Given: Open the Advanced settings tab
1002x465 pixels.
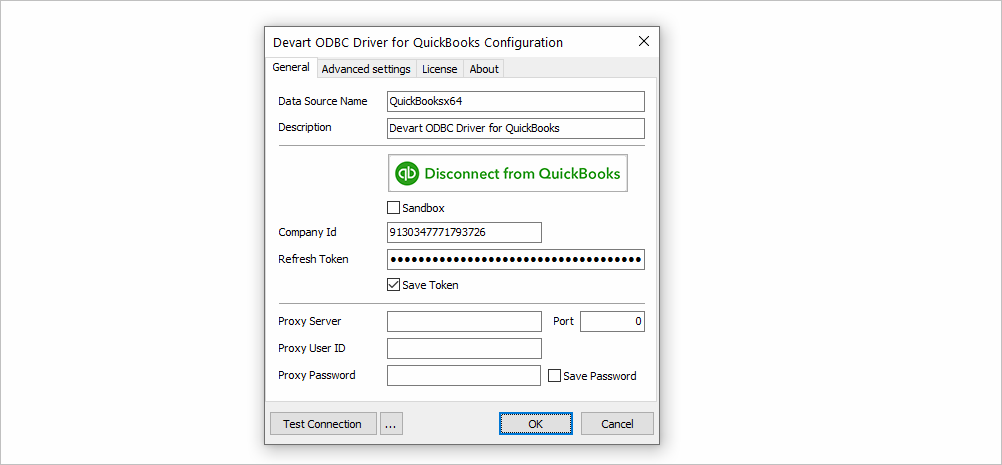Looking at the screenshot, I should [x=366, y=69].
